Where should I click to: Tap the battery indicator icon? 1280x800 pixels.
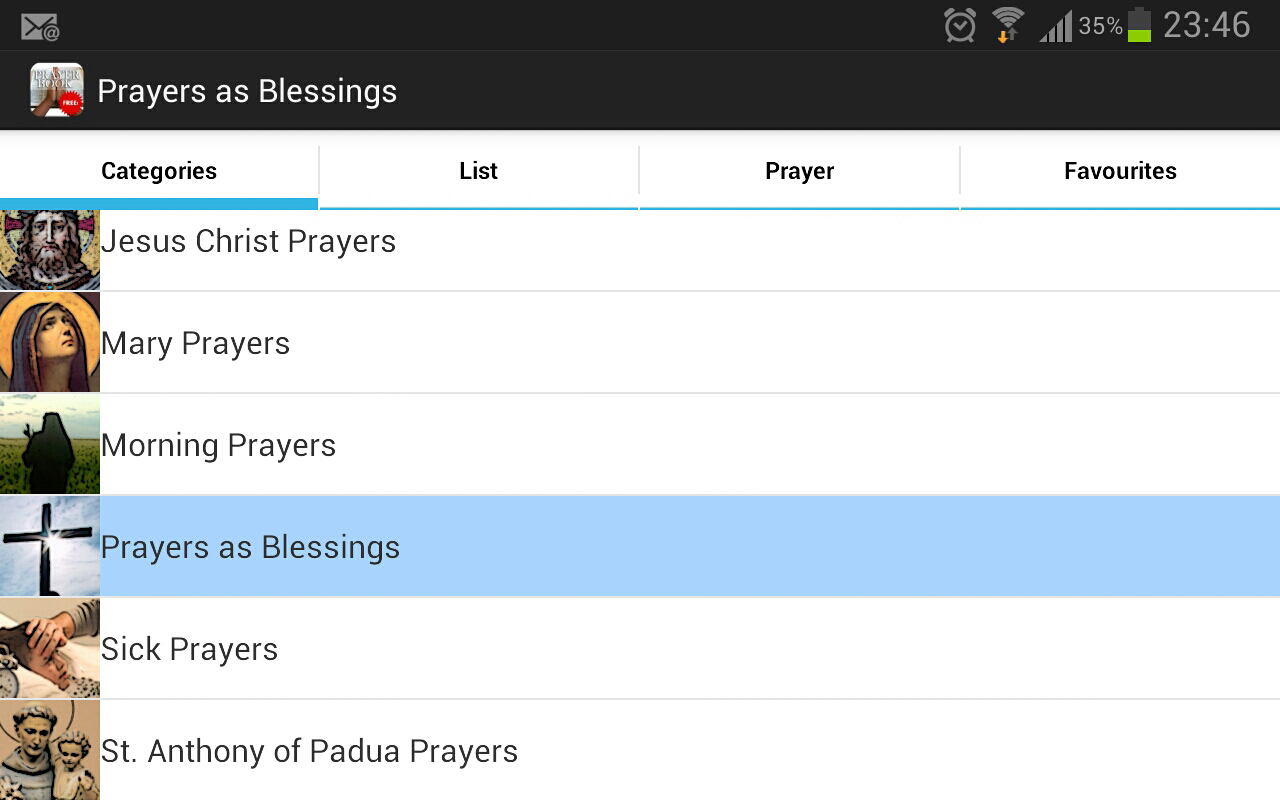pyautogui.click(x=1139, y=25)
